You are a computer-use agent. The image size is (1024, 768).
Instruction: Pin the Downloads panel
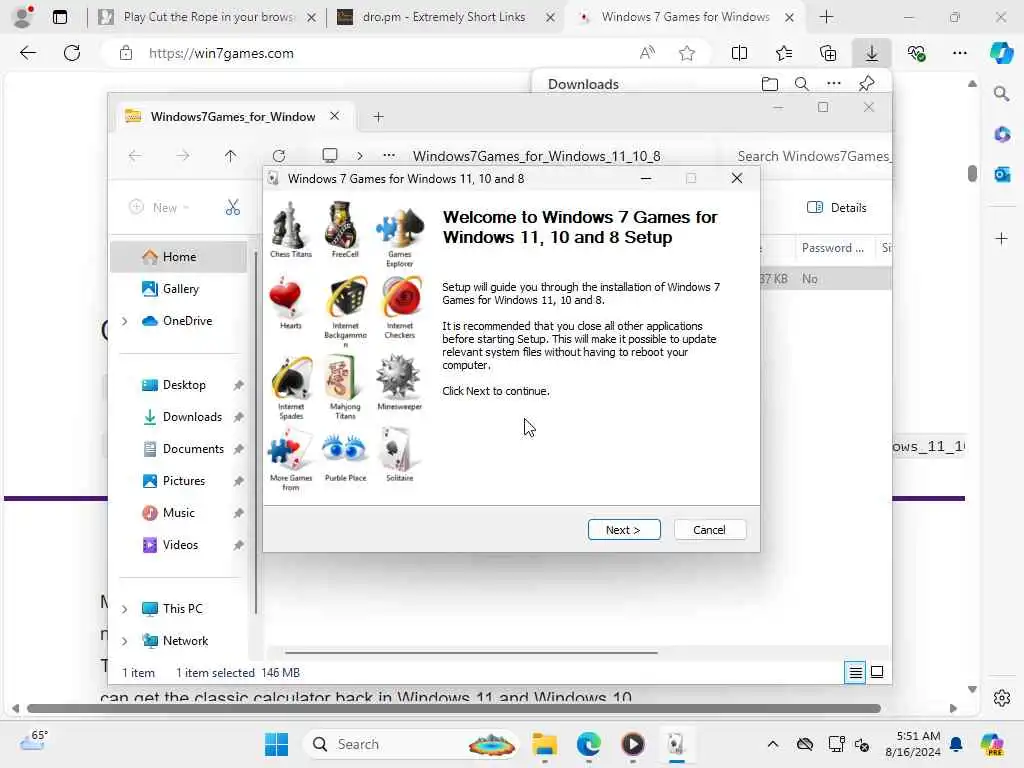coord(867,84)
